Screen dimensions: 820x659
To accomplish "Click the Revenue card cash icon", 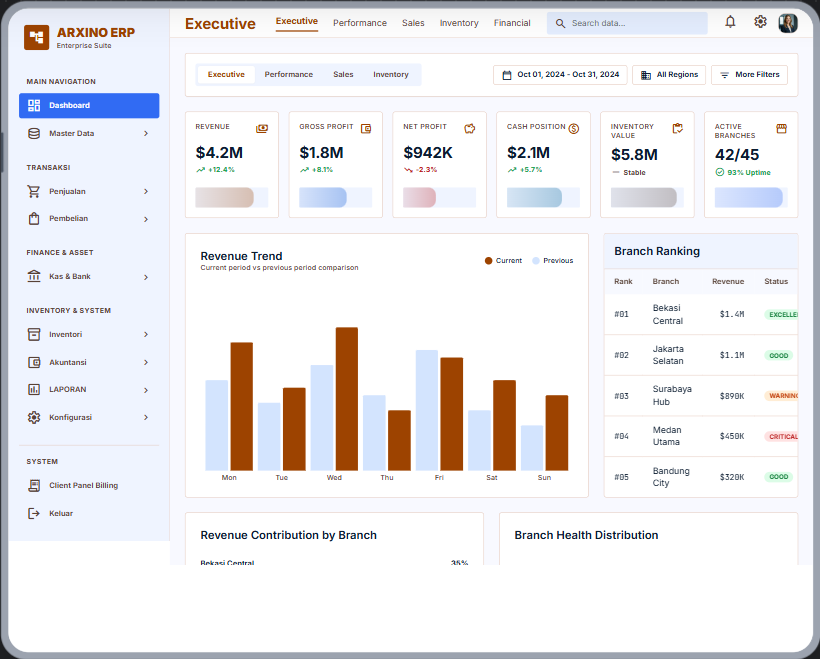I will pyautogui.click(x=262, y=129).
